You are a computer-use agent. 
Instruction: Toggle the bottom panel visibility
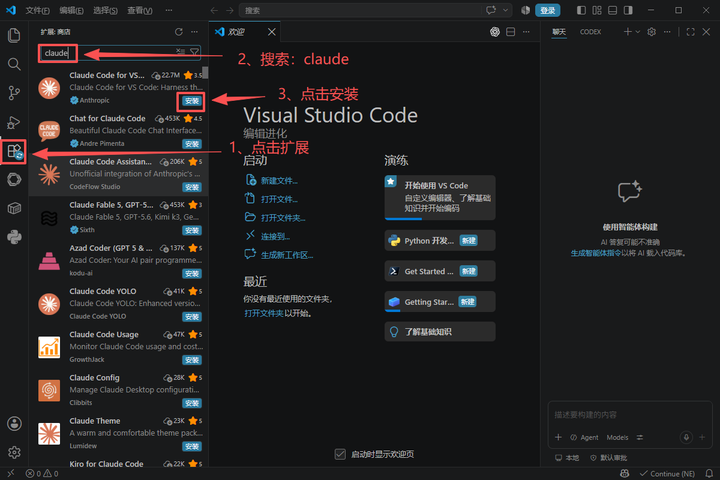(x=613, y=10)
